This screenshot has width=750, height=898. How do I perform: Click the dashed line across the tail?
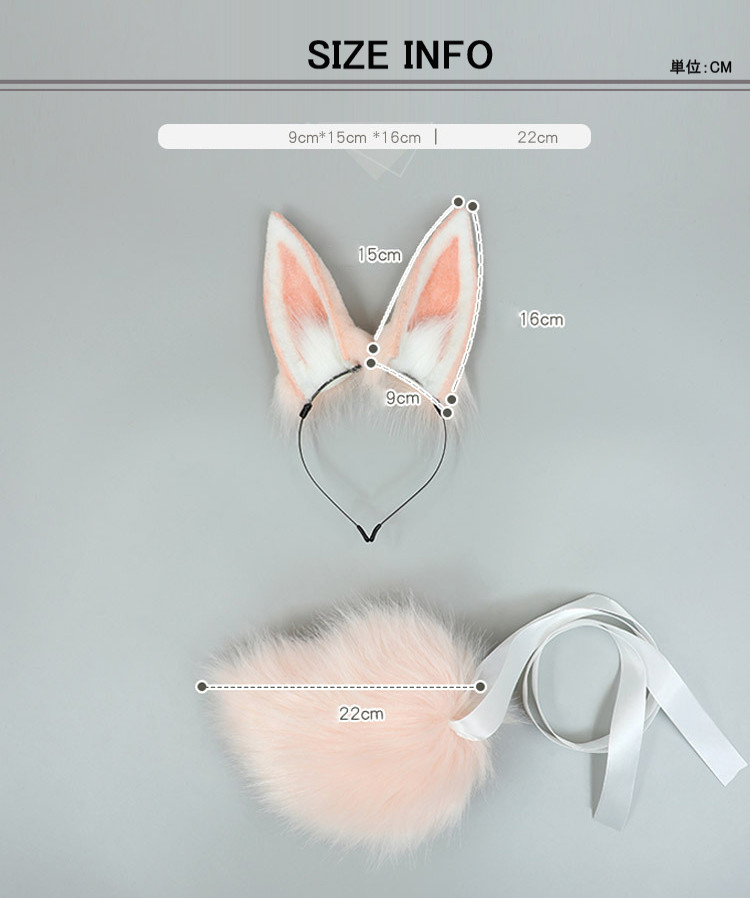[x=340, y=686]
